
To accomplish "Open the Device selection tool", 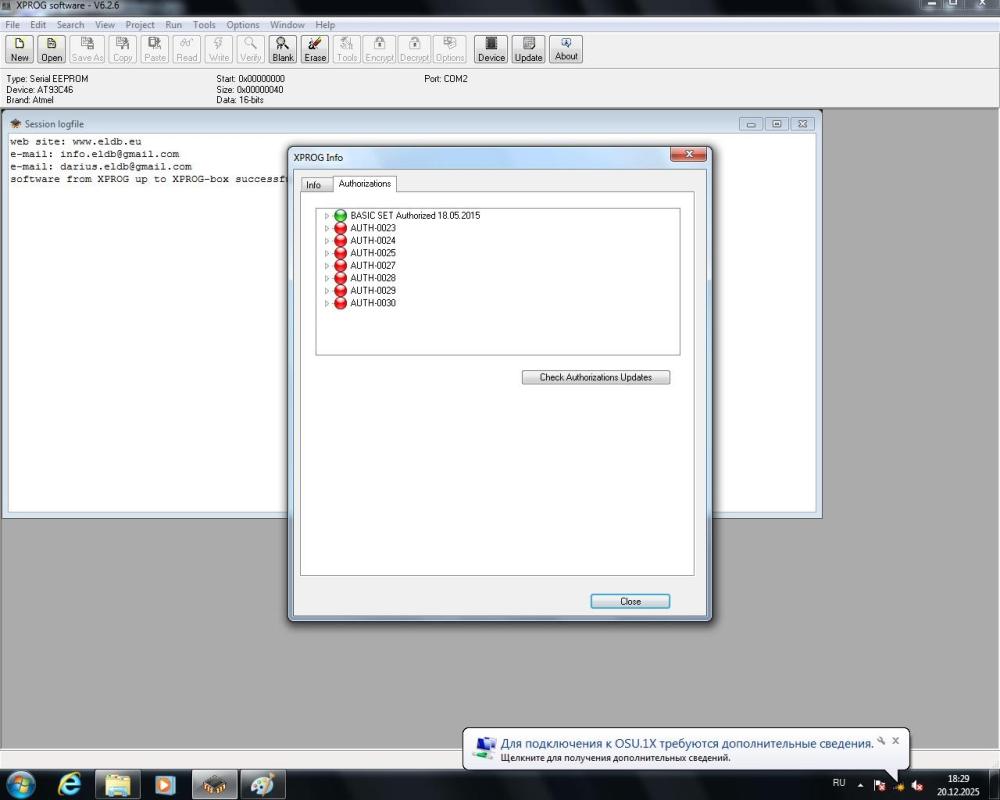I will [491, 49].
